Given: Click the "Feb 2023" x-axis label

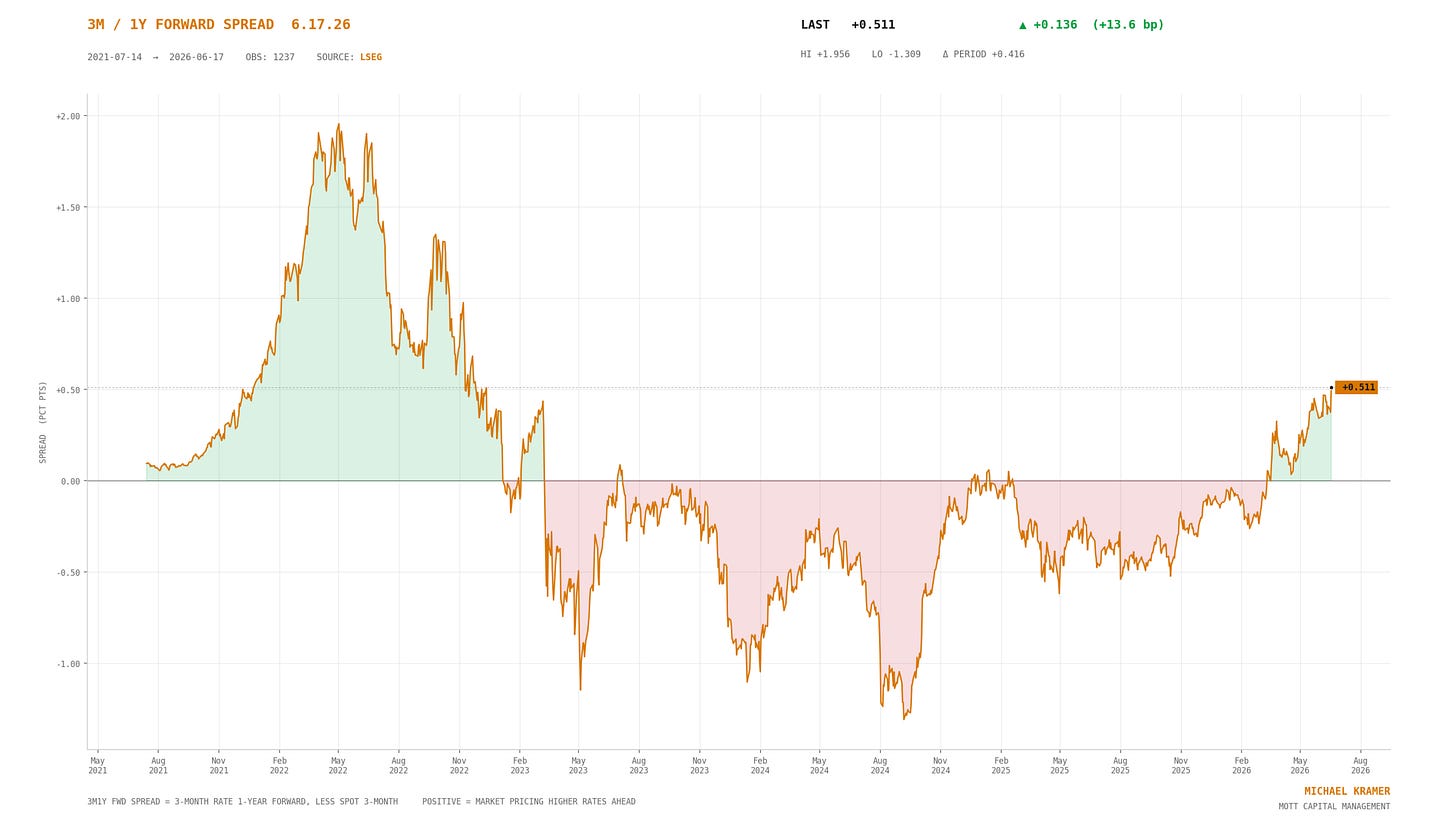Looking at the screenshot, I should [520, 765].
